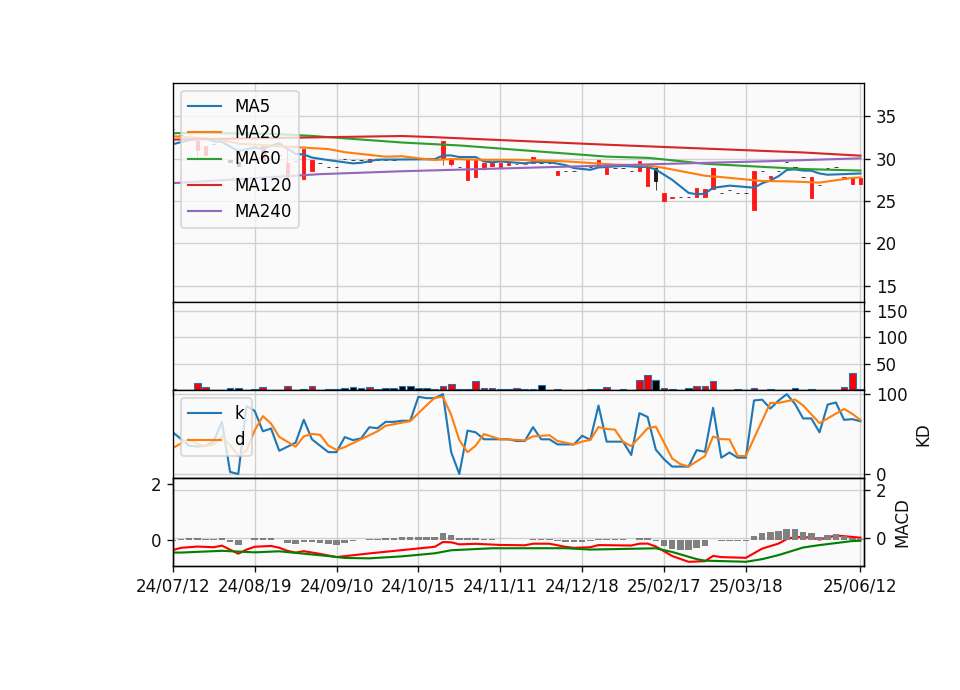
Task: Click the 25/02/17 date tick label
Action: point(664,586)
